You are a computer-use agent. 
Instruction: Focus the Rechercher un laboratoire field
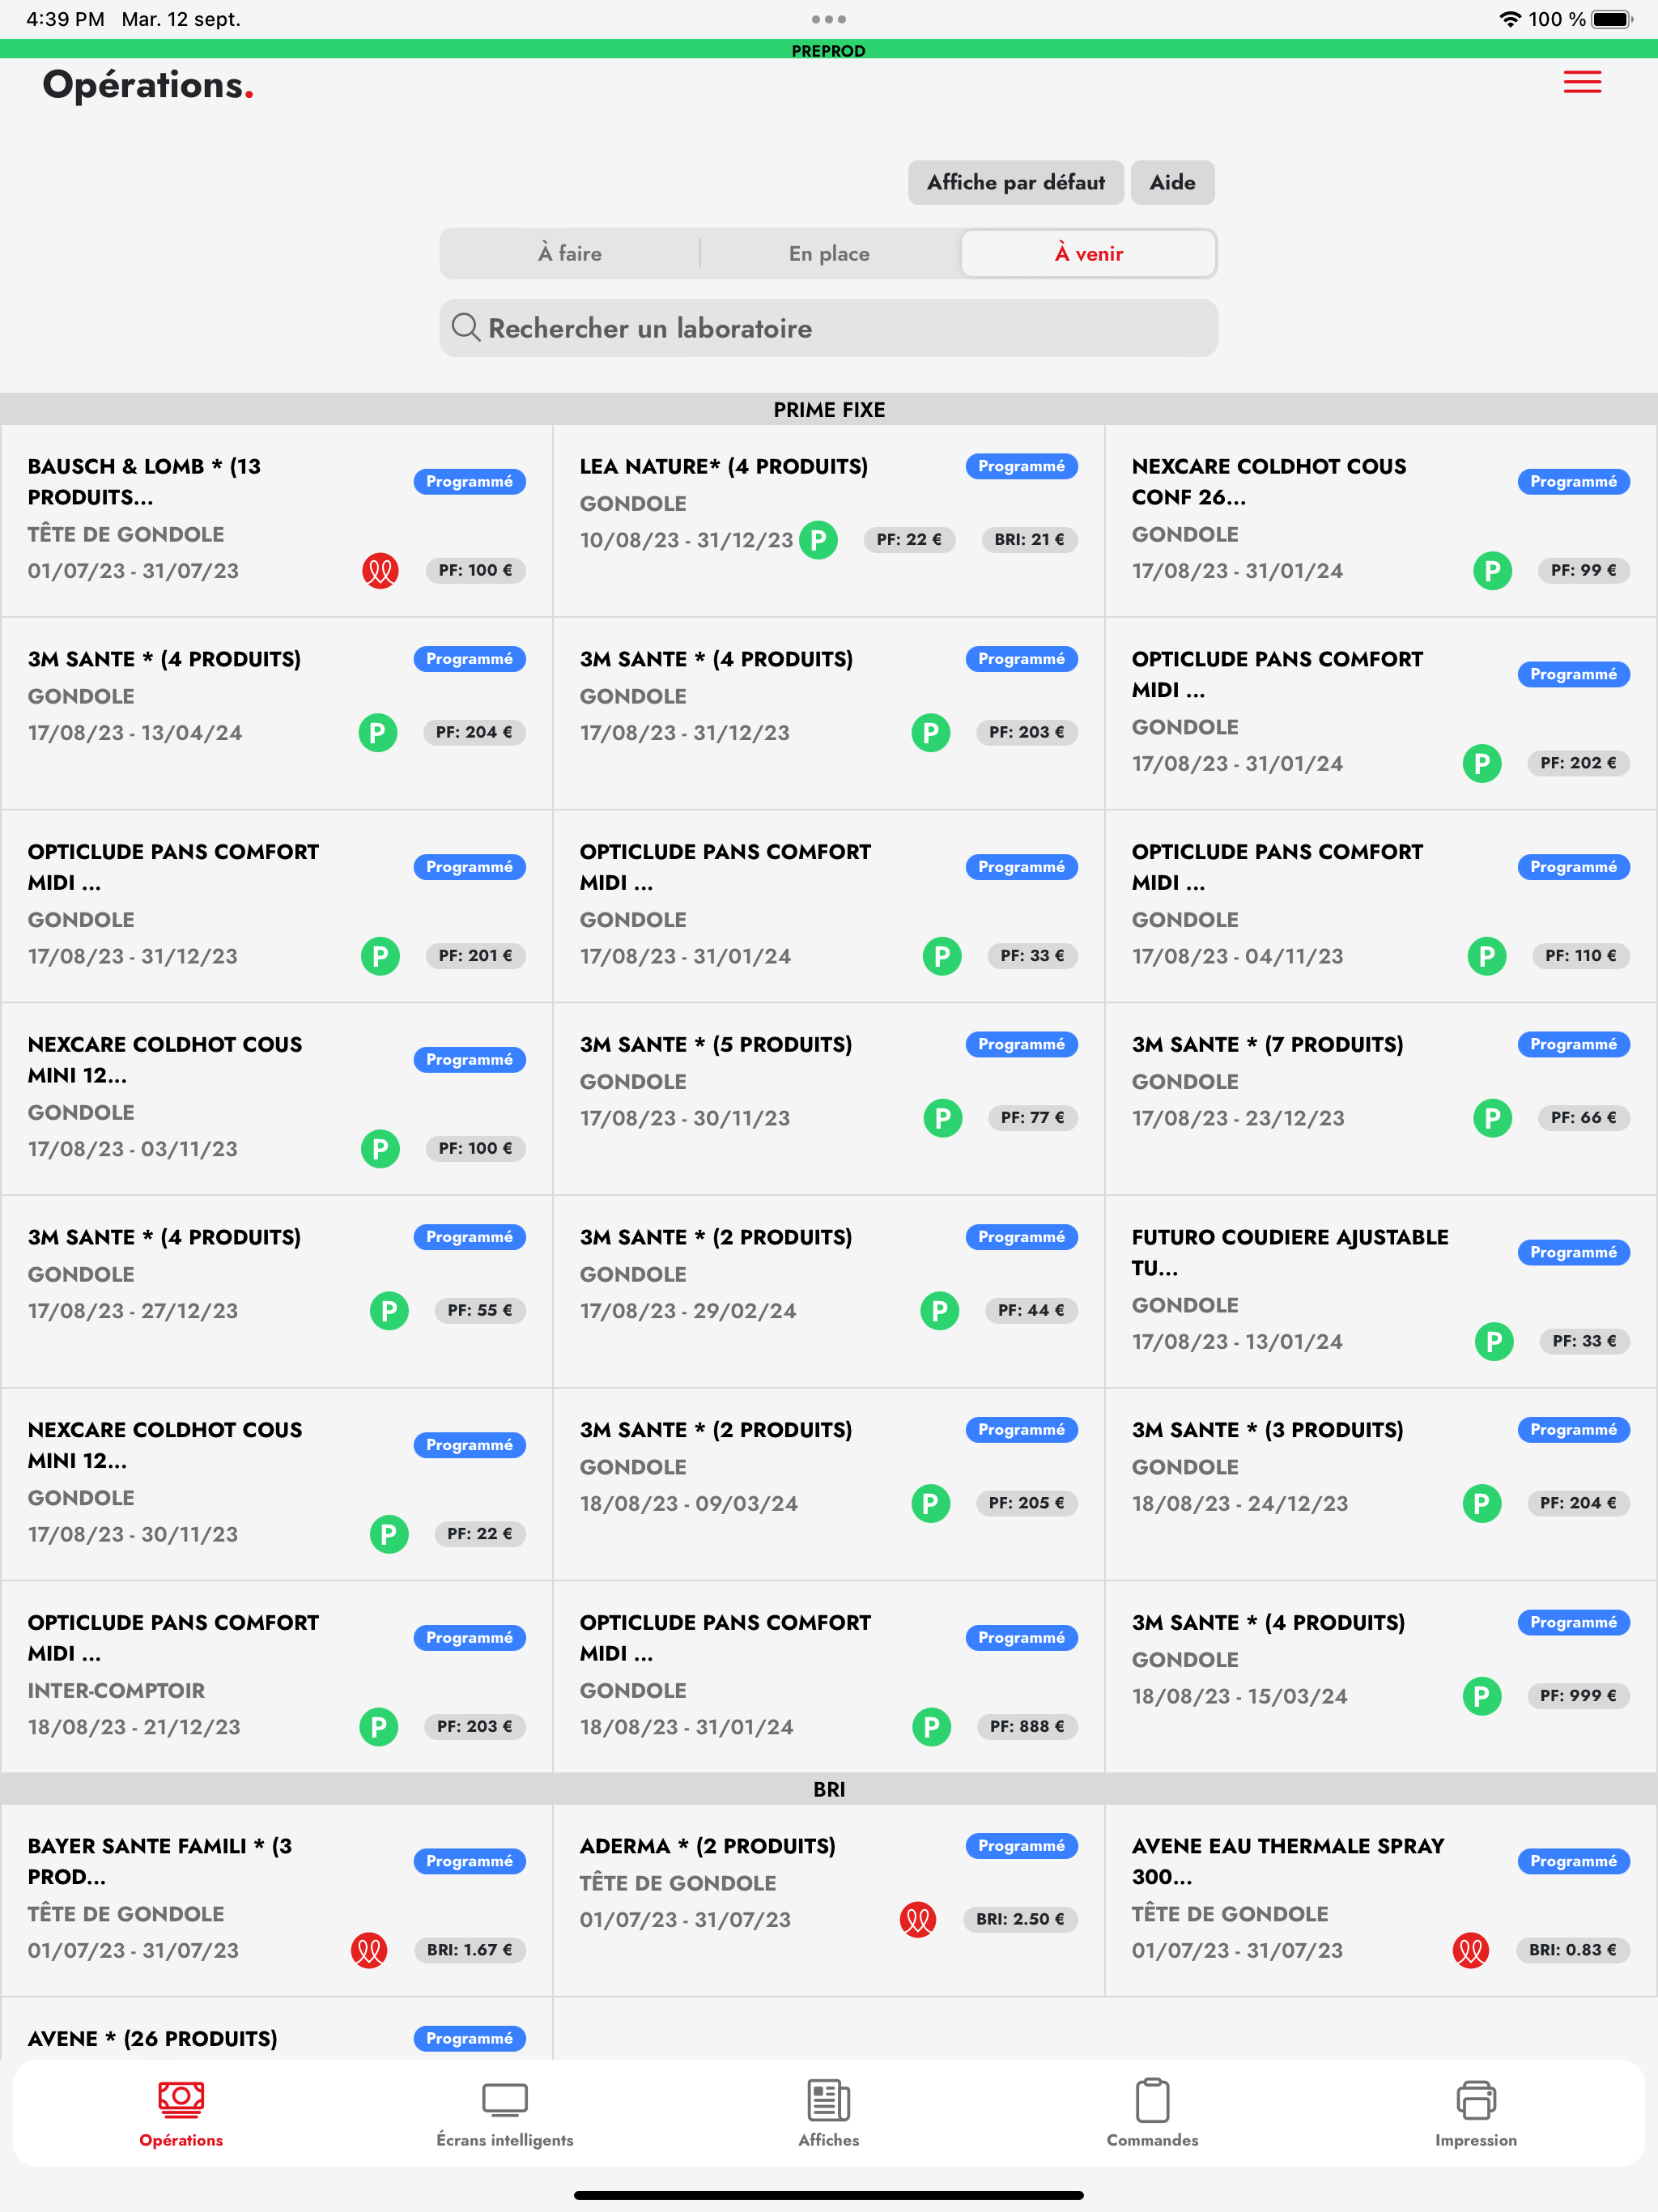829,328
